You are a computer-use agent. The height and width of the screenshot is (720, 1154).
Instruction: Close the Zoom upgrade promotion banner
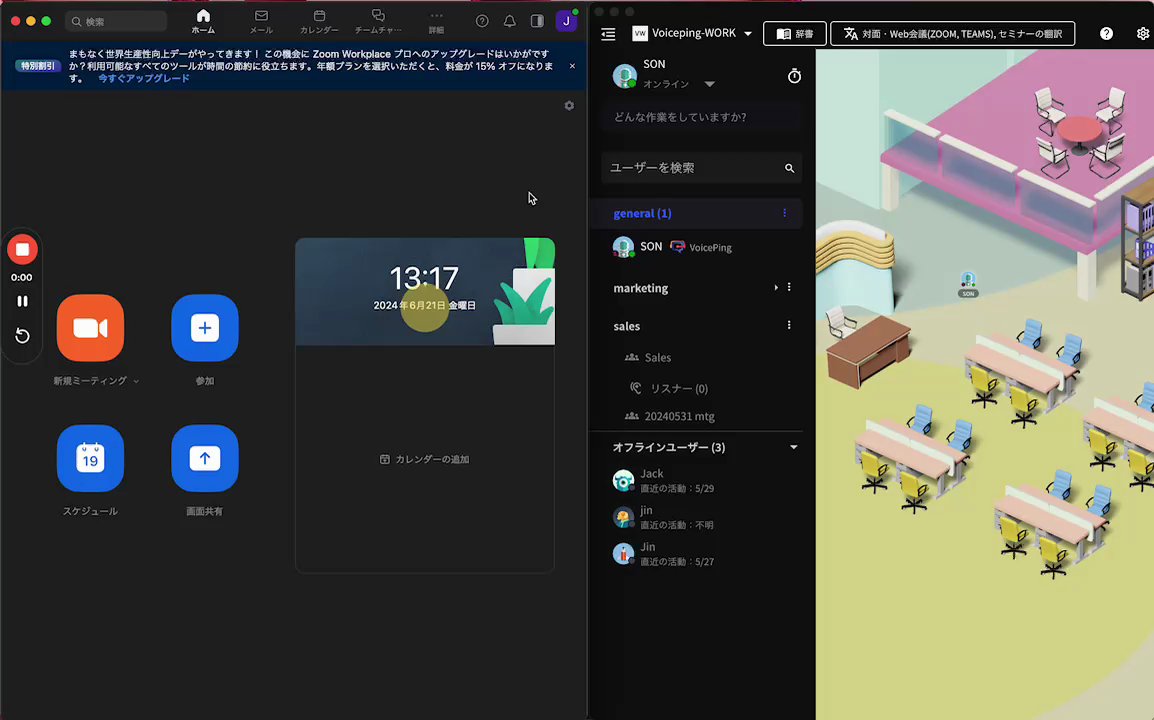(x=573, y=66)
